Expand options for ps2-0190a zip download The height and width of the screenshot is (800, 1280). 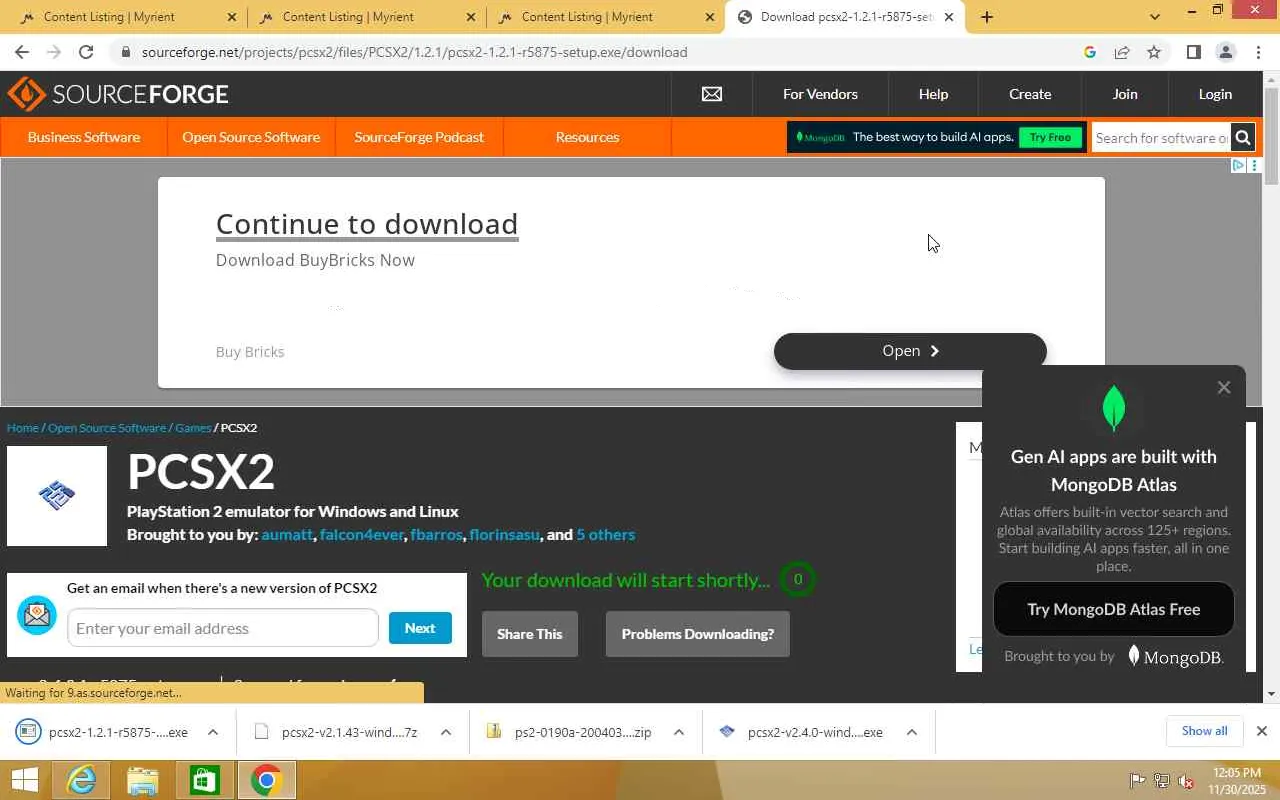679,732
